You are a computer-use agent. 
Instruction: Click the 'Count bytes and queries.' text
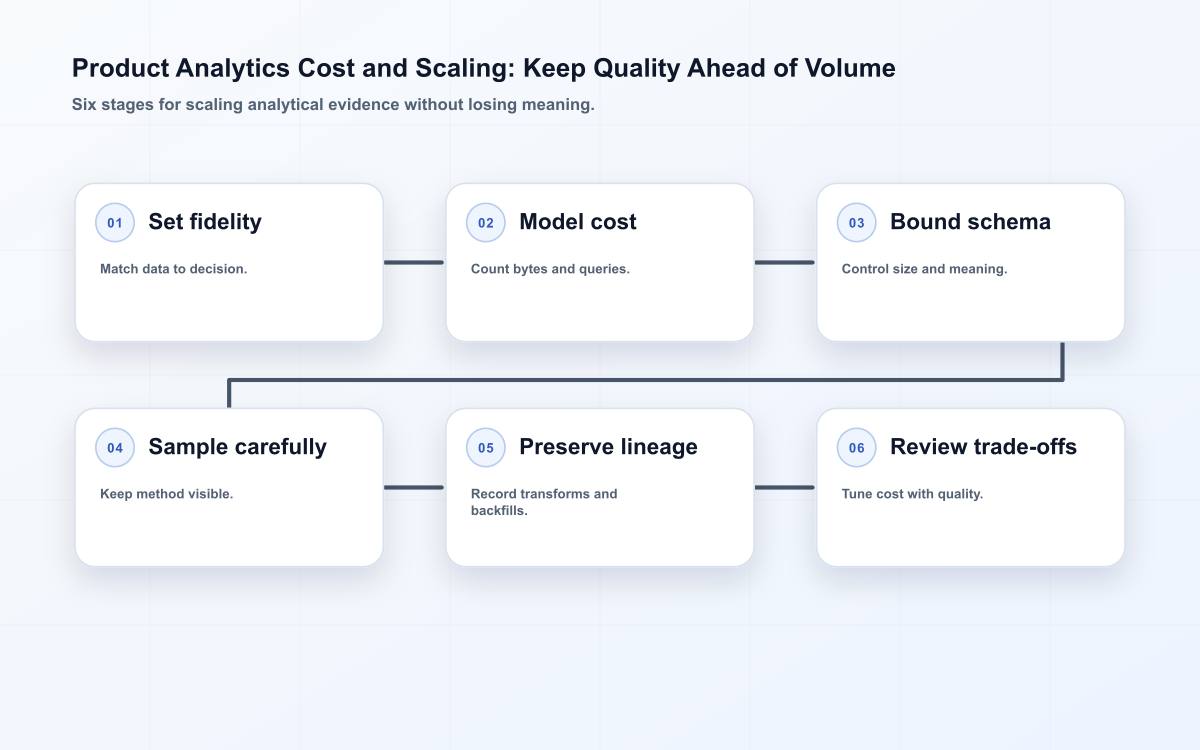point(550,269)
